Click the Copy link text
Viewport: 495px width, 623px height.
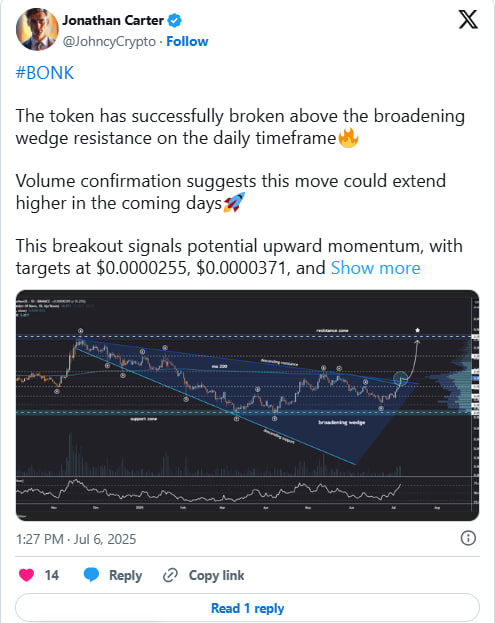click(x=217, y=575)
